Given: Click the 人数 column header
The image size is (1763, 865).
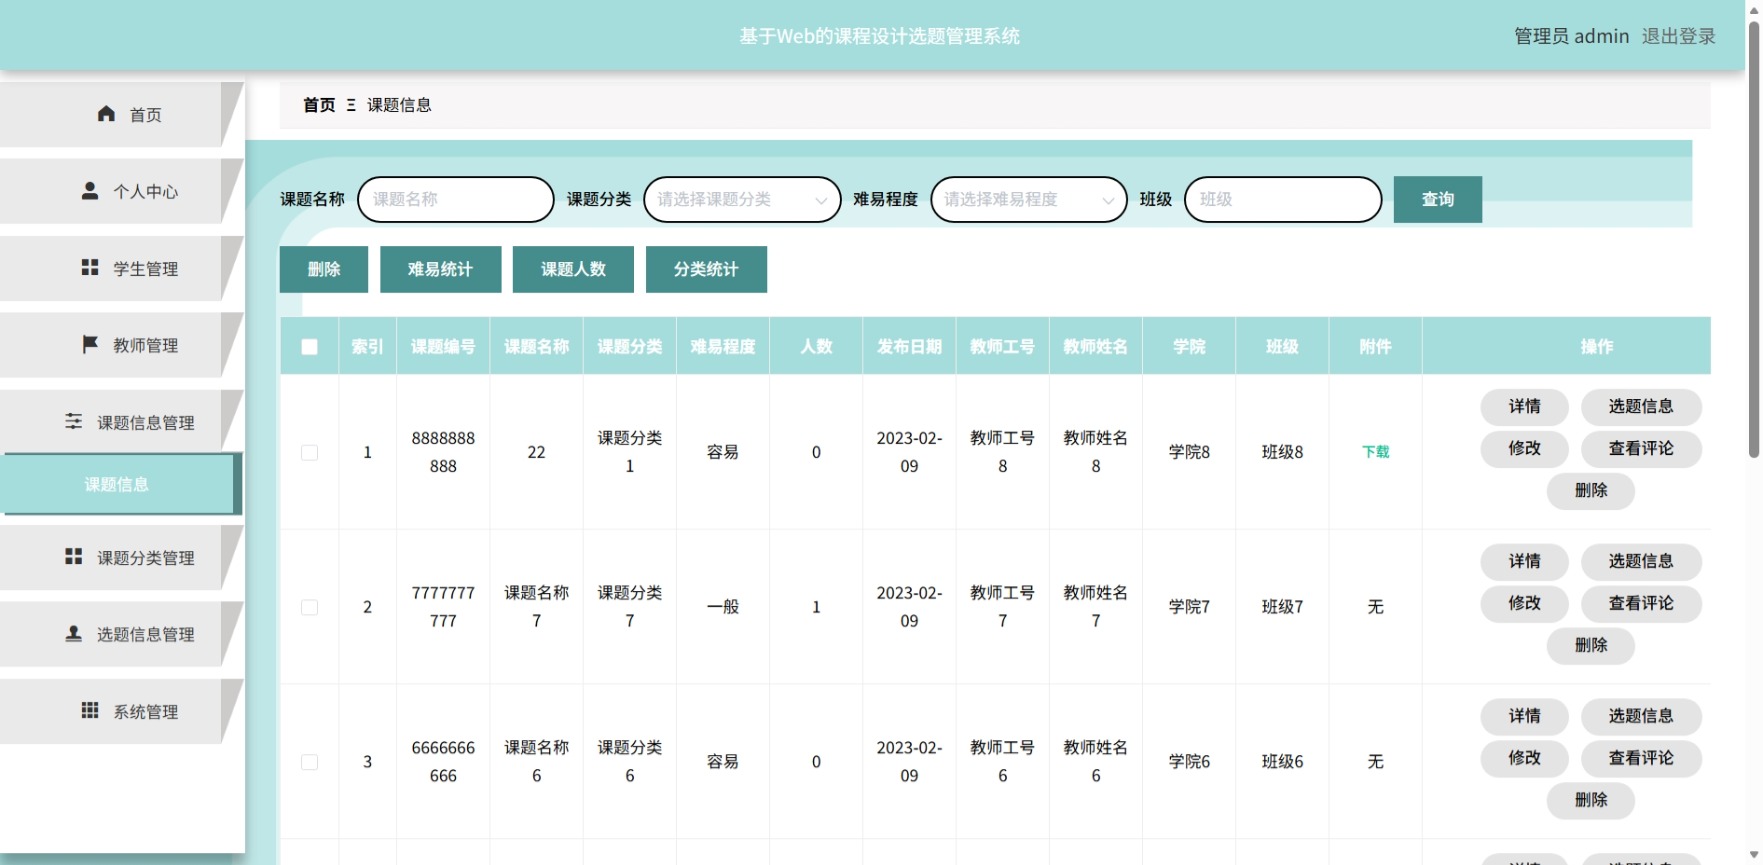Looking at the screenshot, I should (x=816, y=346).
